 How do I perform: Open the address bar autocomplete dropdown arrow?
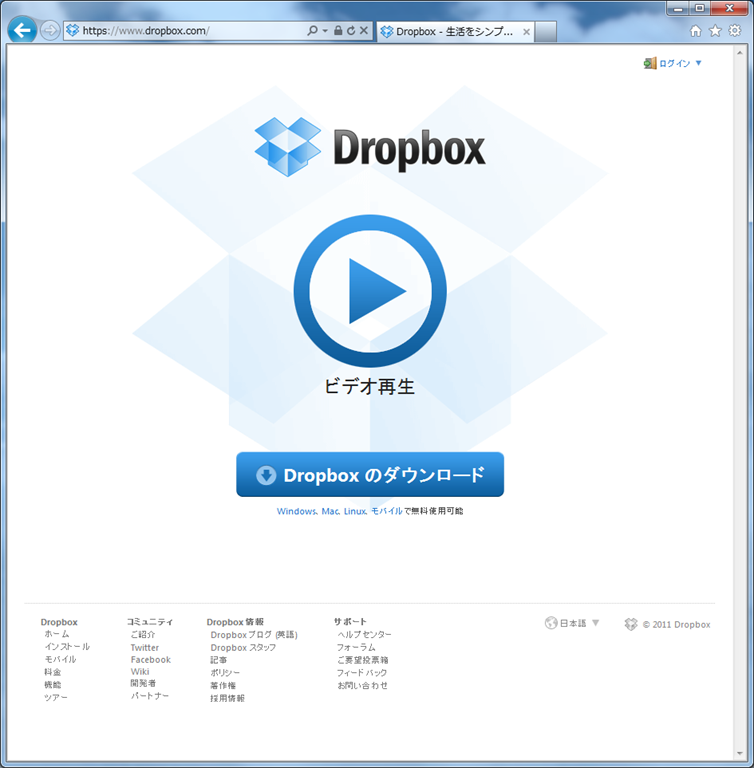(x=325, y=30)
